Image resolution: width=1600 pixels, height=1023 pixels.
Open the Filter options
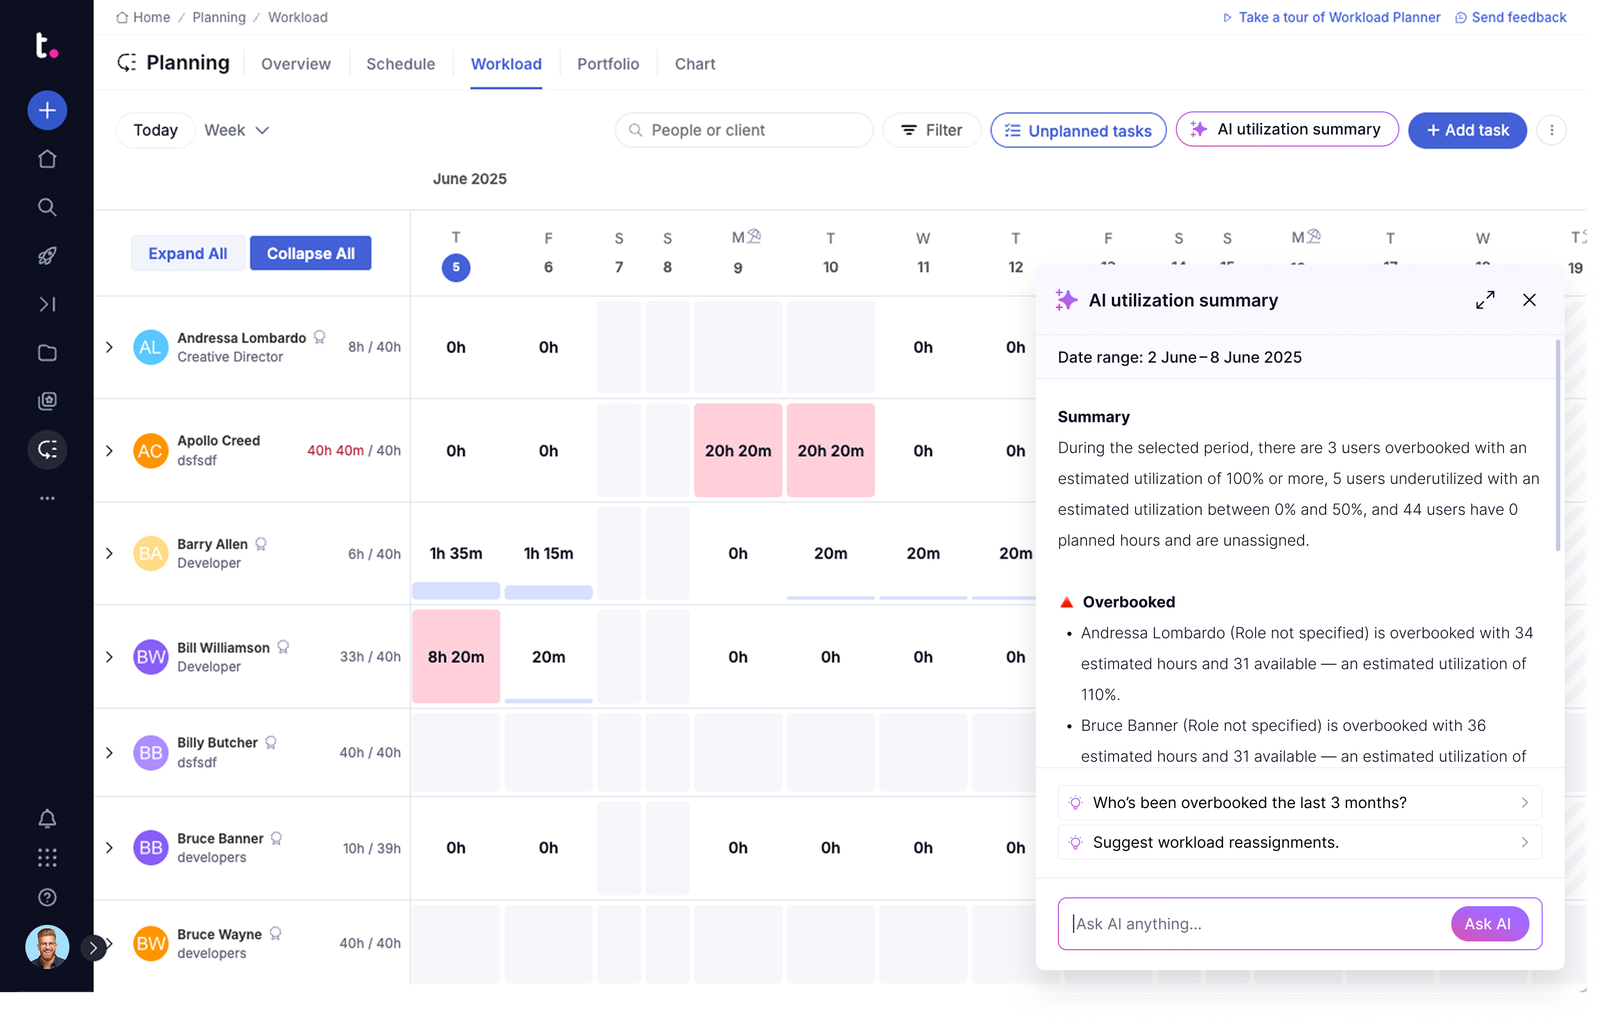point(931,130)
